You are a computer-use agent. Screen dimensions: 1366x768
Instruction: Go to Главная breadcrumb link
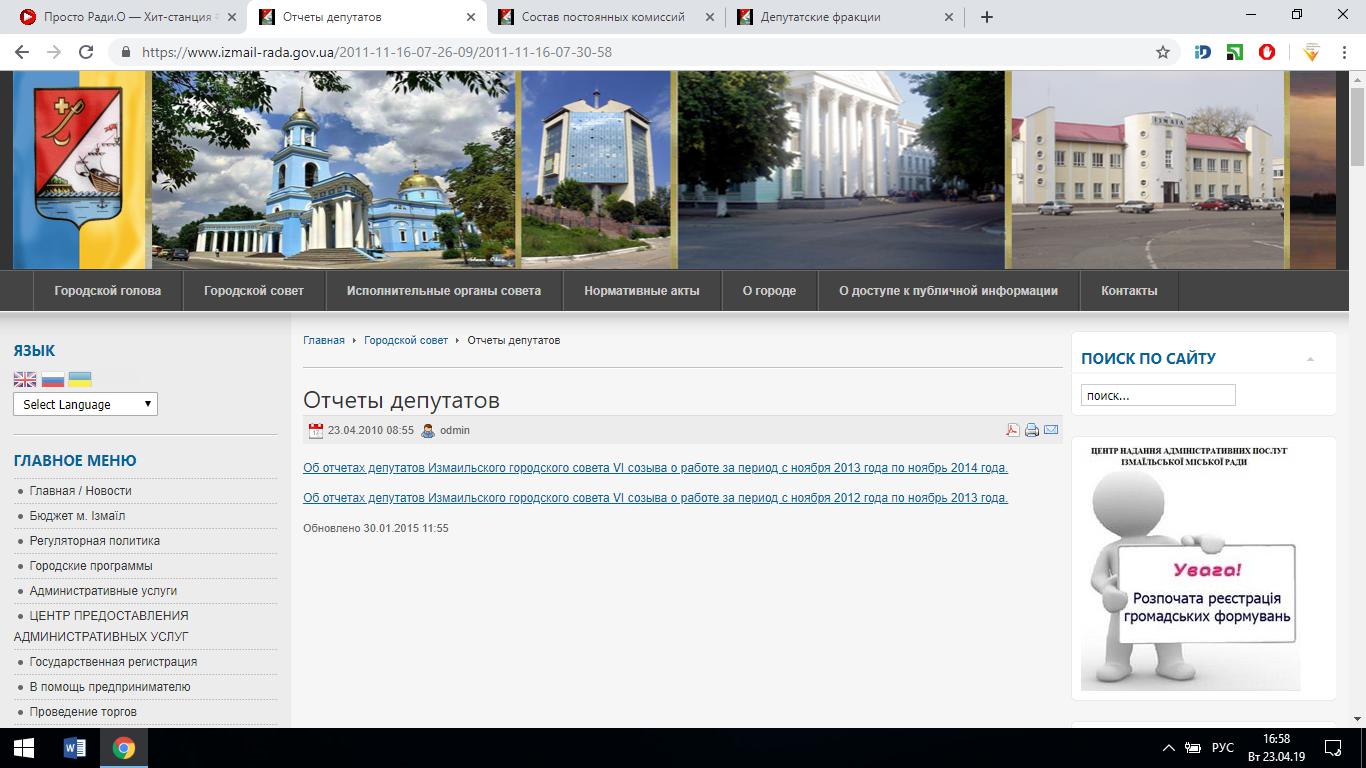tap(324, 340)
